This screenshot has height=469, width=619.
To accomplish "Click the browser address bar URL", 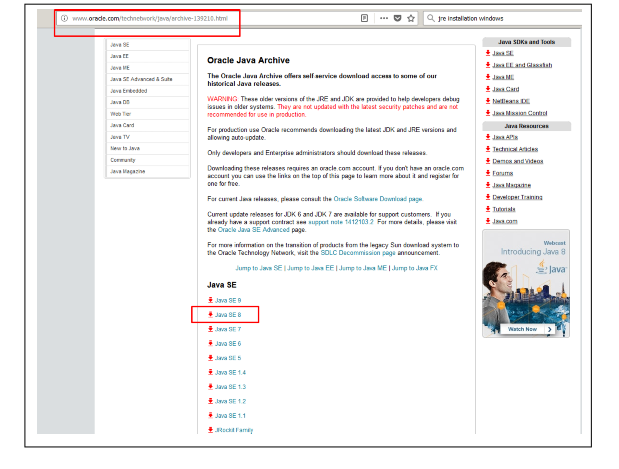I will point(150,18).
